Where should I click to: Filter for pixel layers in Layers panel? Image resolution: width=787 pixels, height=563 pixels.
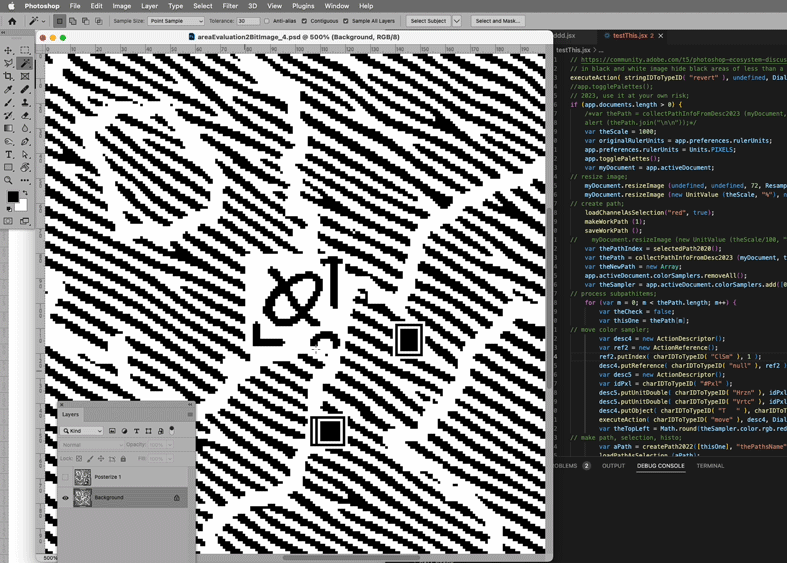(x=112, y=431)
